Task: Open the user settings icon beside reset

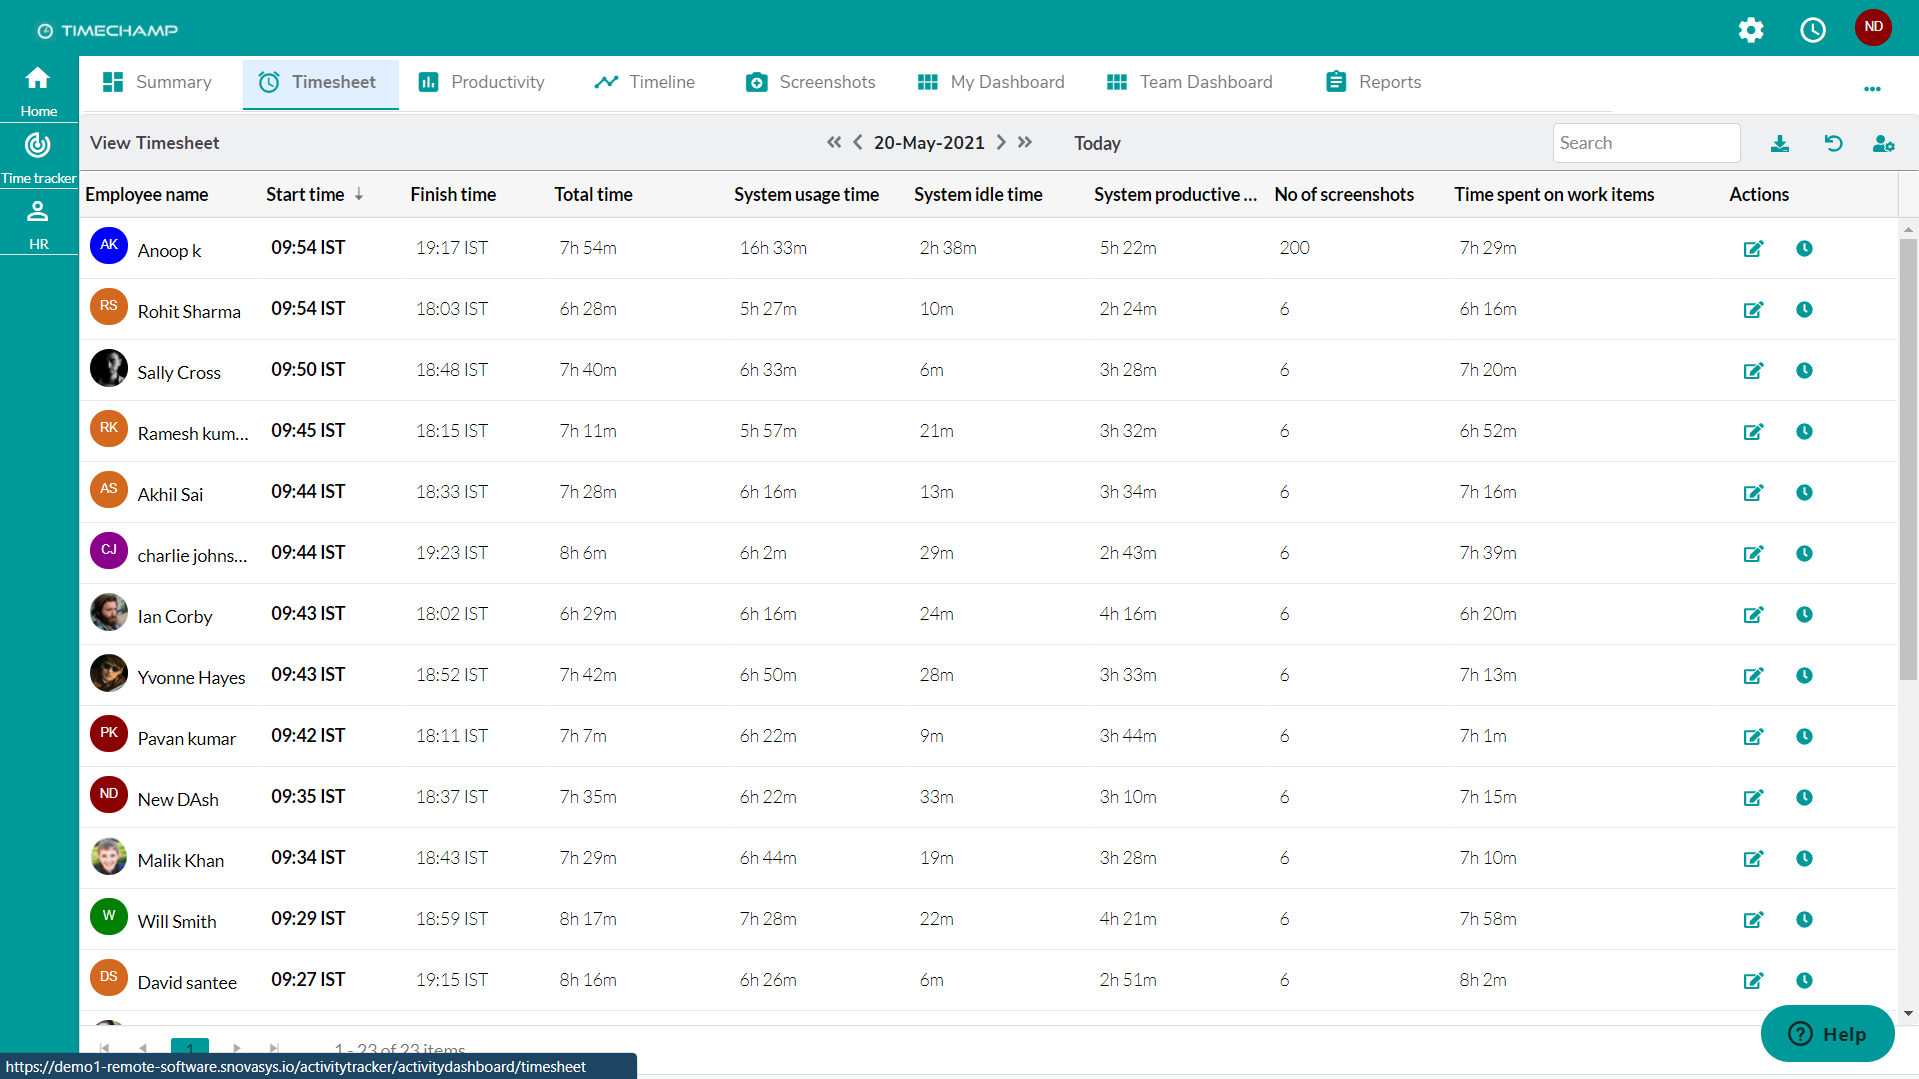Action: tap(1883, 143)
